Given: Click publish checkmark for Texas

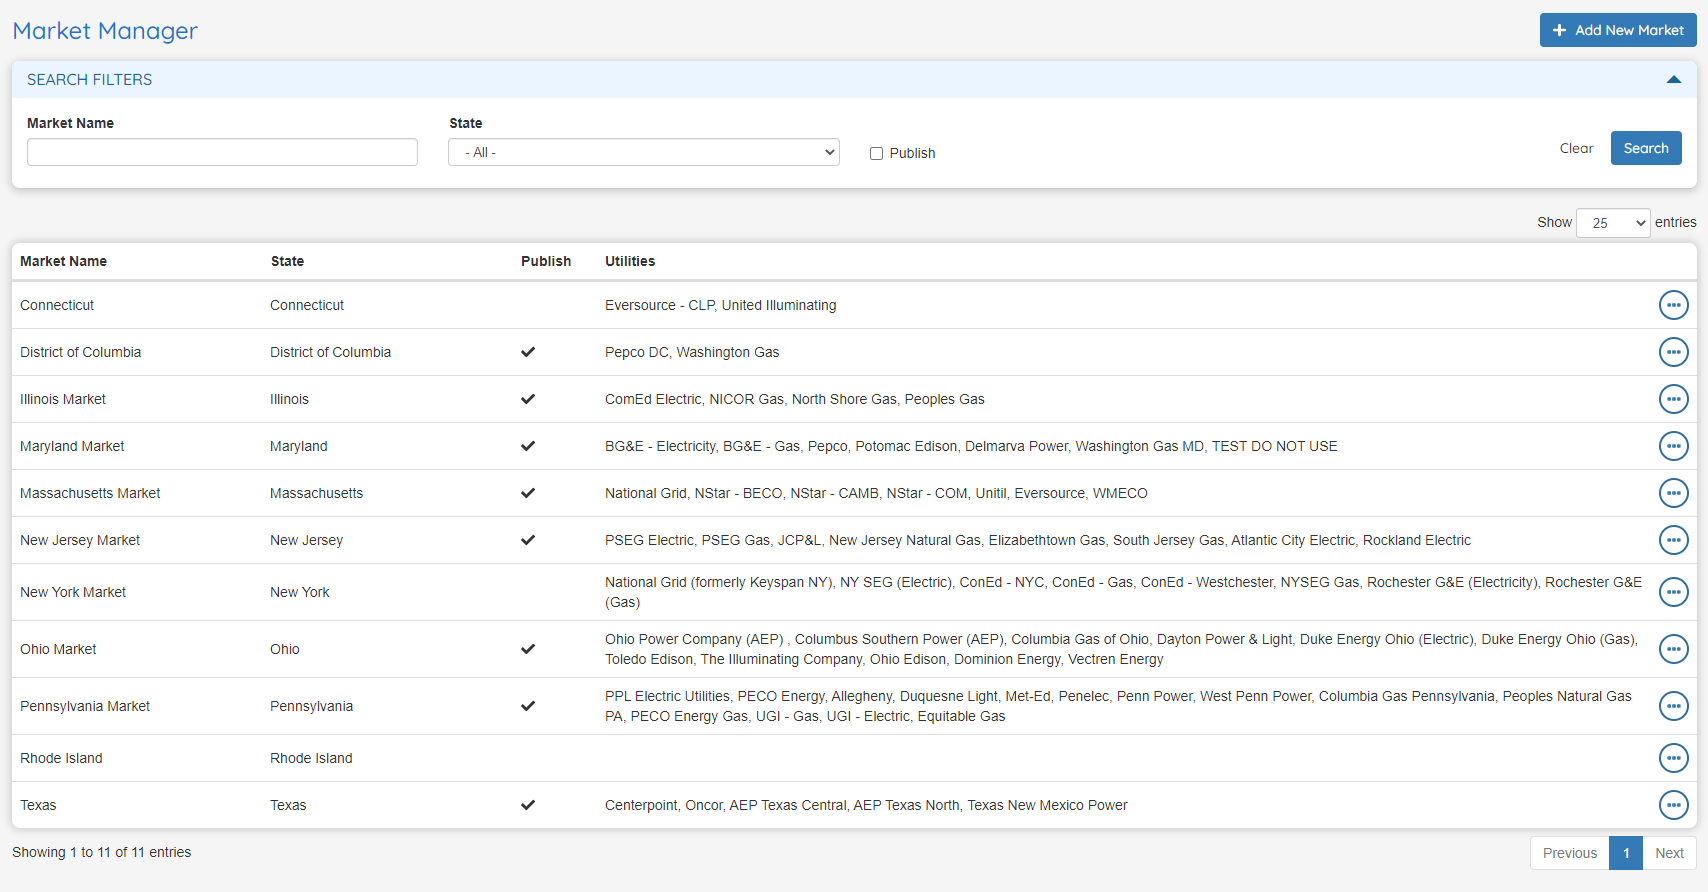Looking at the screenshot, I should 528,805.
